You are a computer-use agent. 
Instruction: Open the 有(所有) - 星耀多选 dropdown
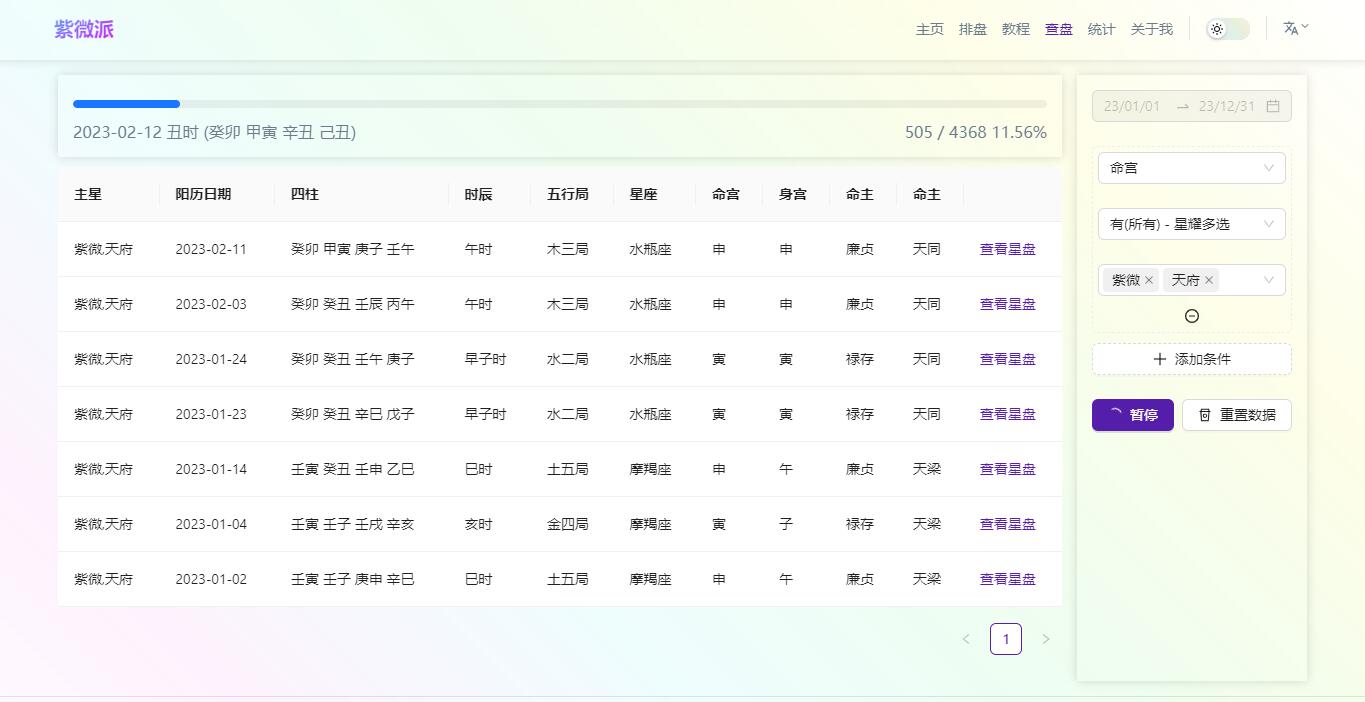(1191, 224)
